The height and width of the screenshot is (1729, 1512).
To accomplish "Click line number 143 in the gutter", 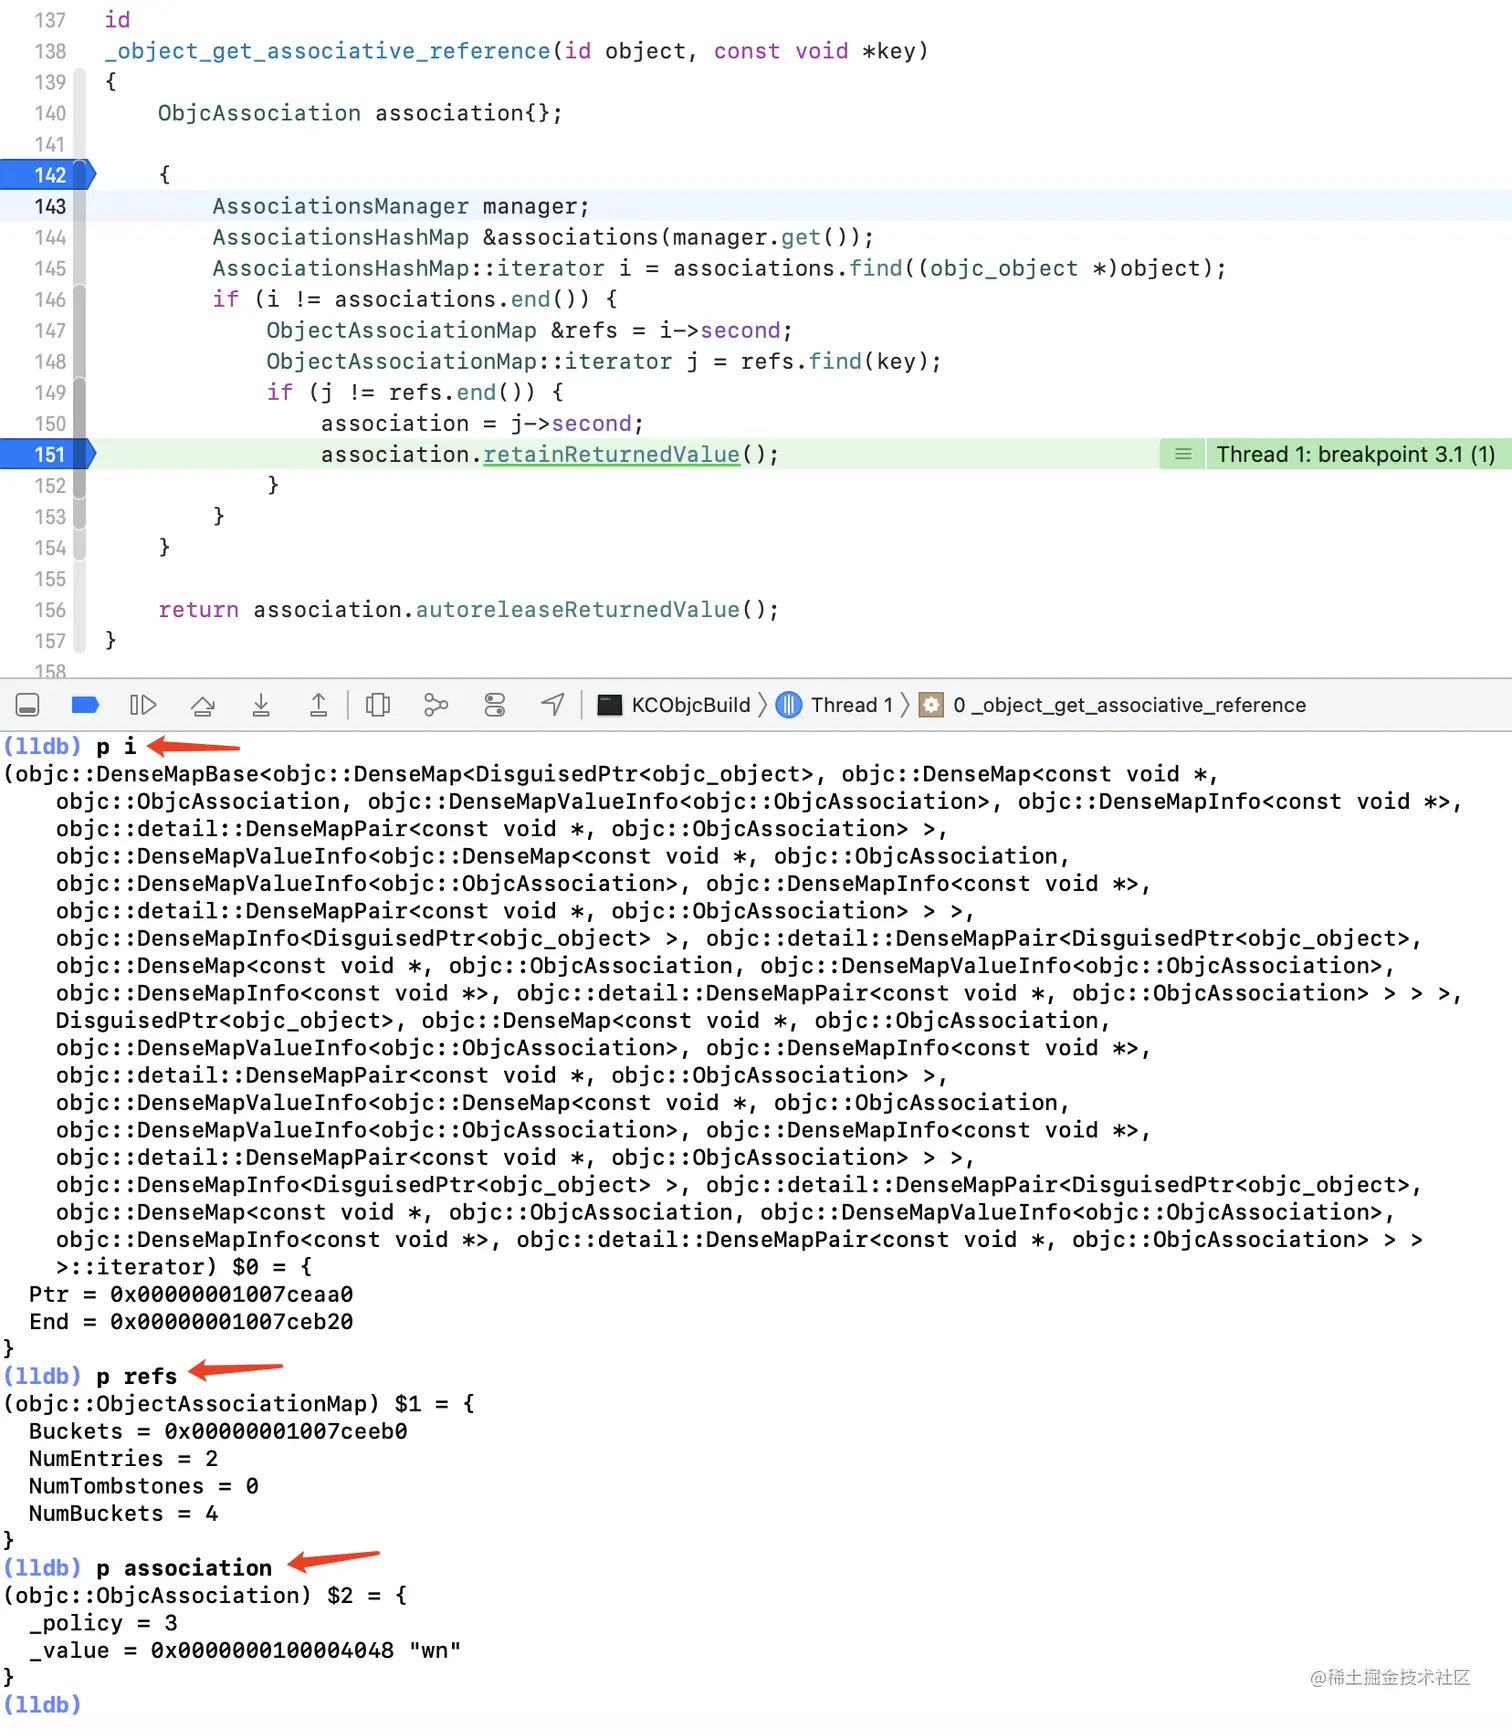I will (50, 206).
